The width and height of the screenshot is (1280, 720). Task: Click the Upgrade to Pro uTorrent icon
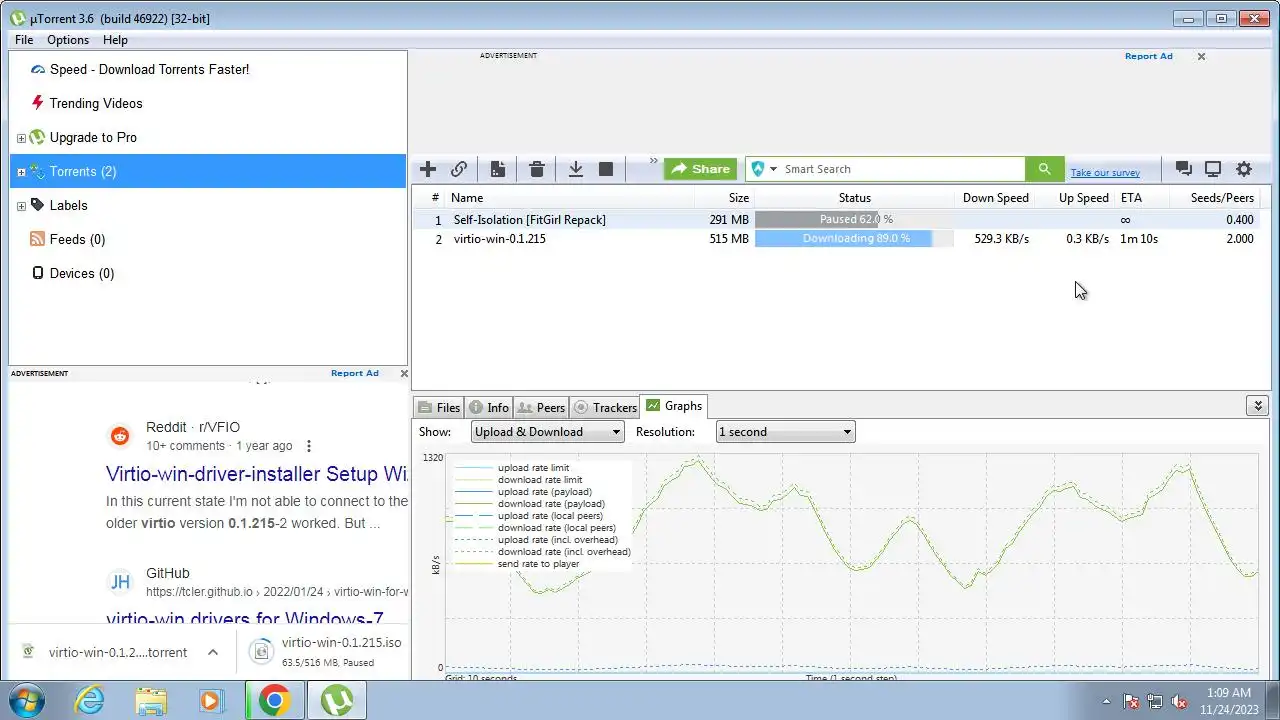pos(37,137)
